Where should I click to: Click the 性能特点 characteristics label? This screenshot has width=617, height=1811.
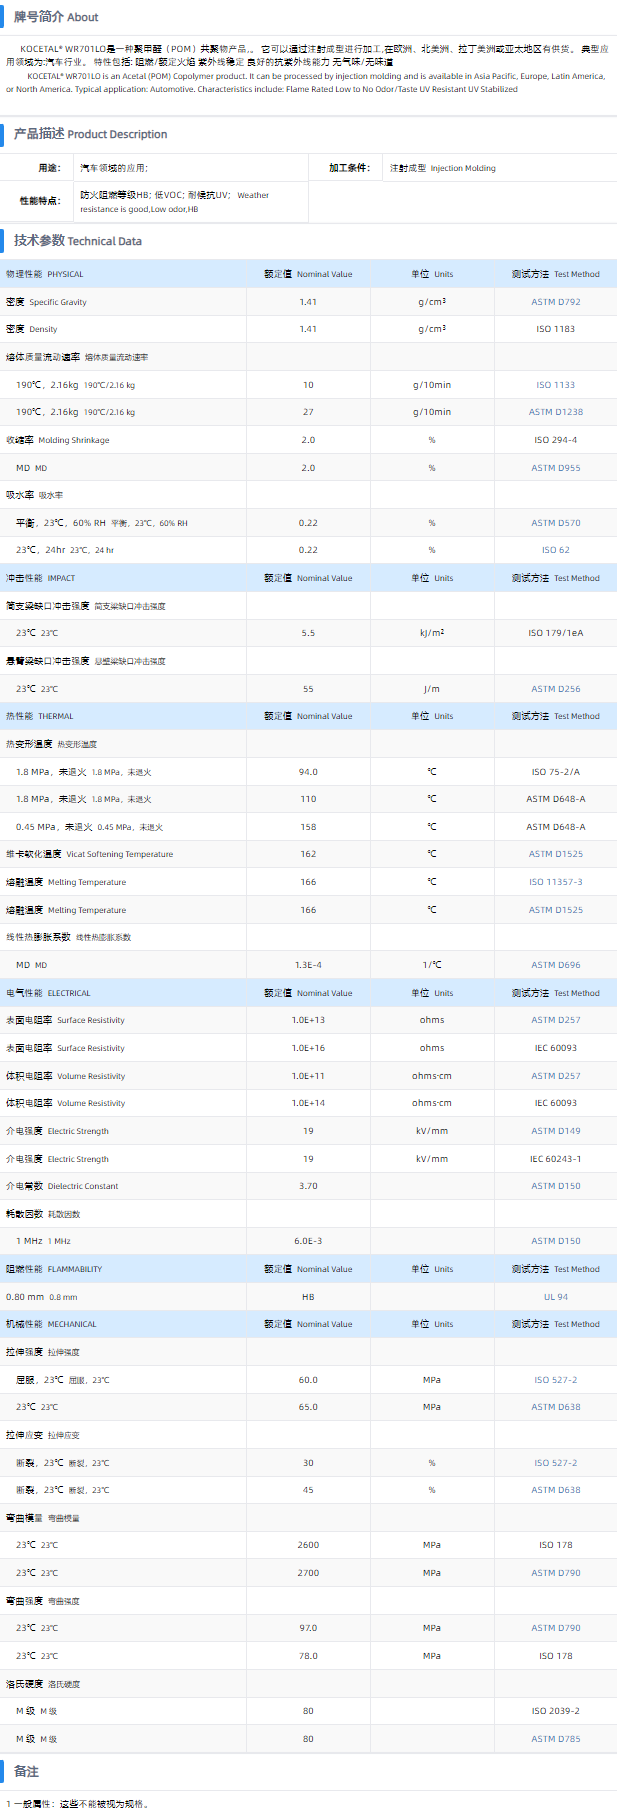(x=40, y=201)
